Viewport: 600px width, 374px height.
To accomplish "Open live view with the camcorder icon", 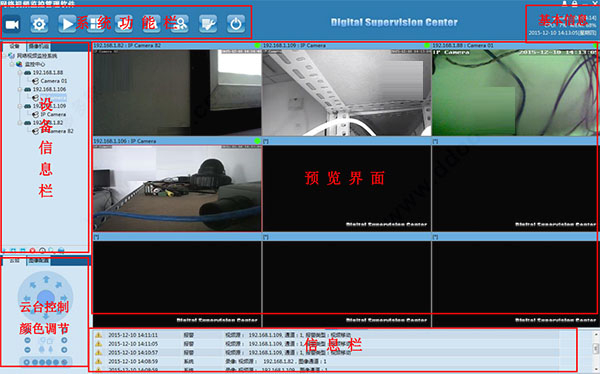I will click(12, 24).
